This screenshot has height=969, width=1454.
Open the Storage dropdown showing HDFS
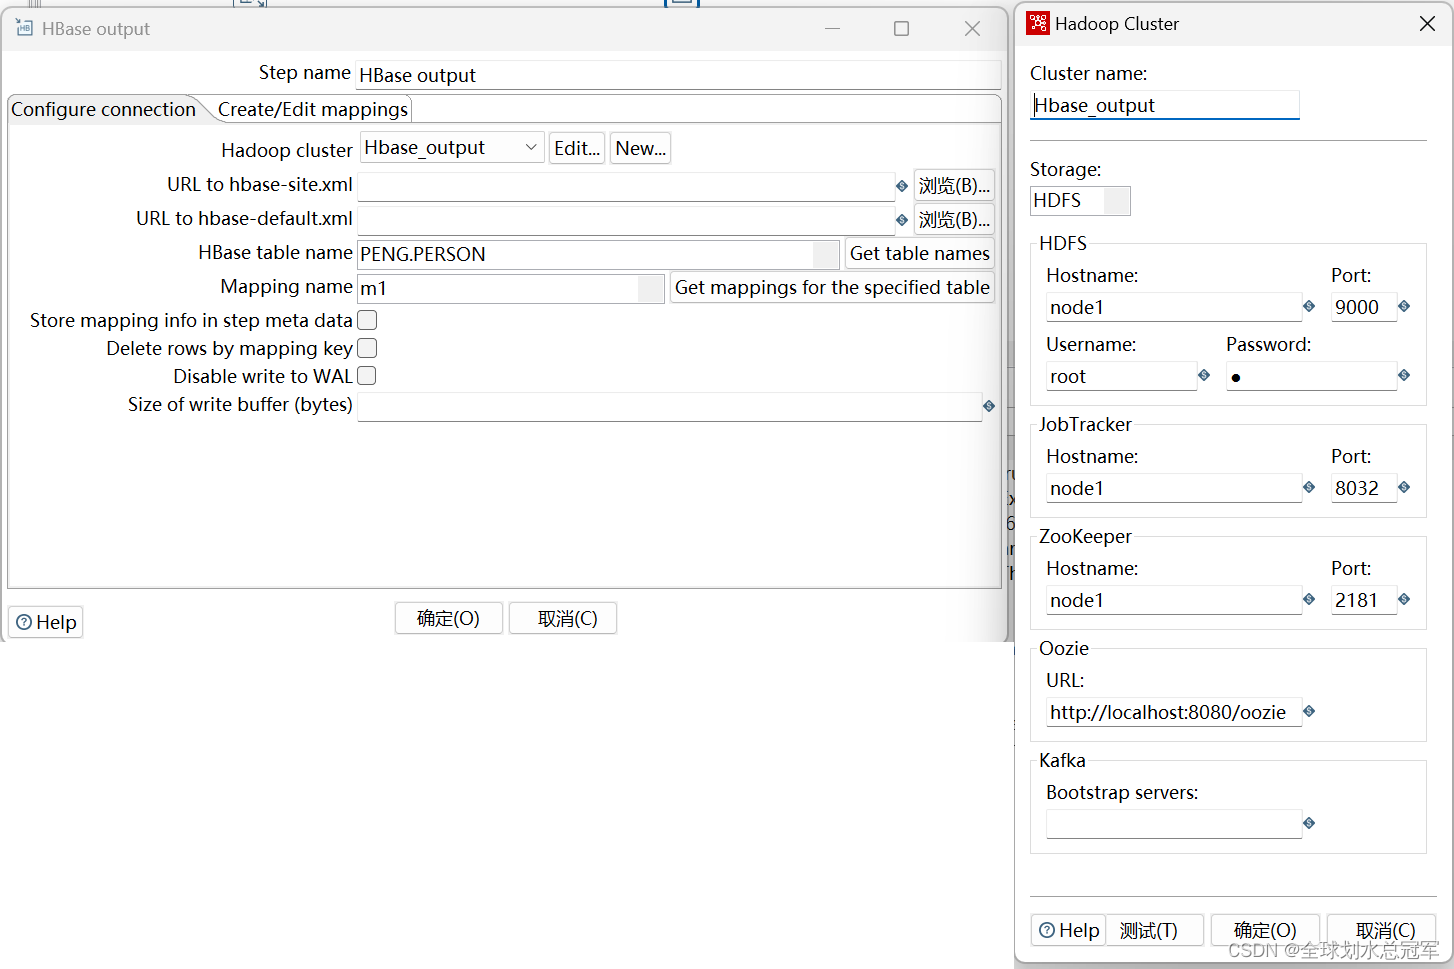coord(1118,200)
